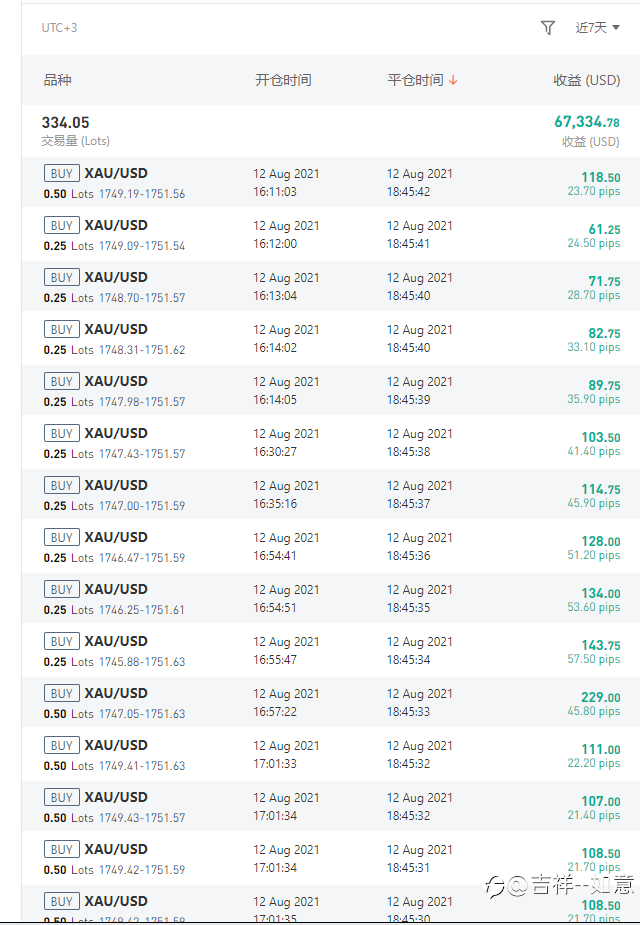The image size is (640, 925).
Task: Click the 近7天 dropdown arrow
Action: pos(616,28)
